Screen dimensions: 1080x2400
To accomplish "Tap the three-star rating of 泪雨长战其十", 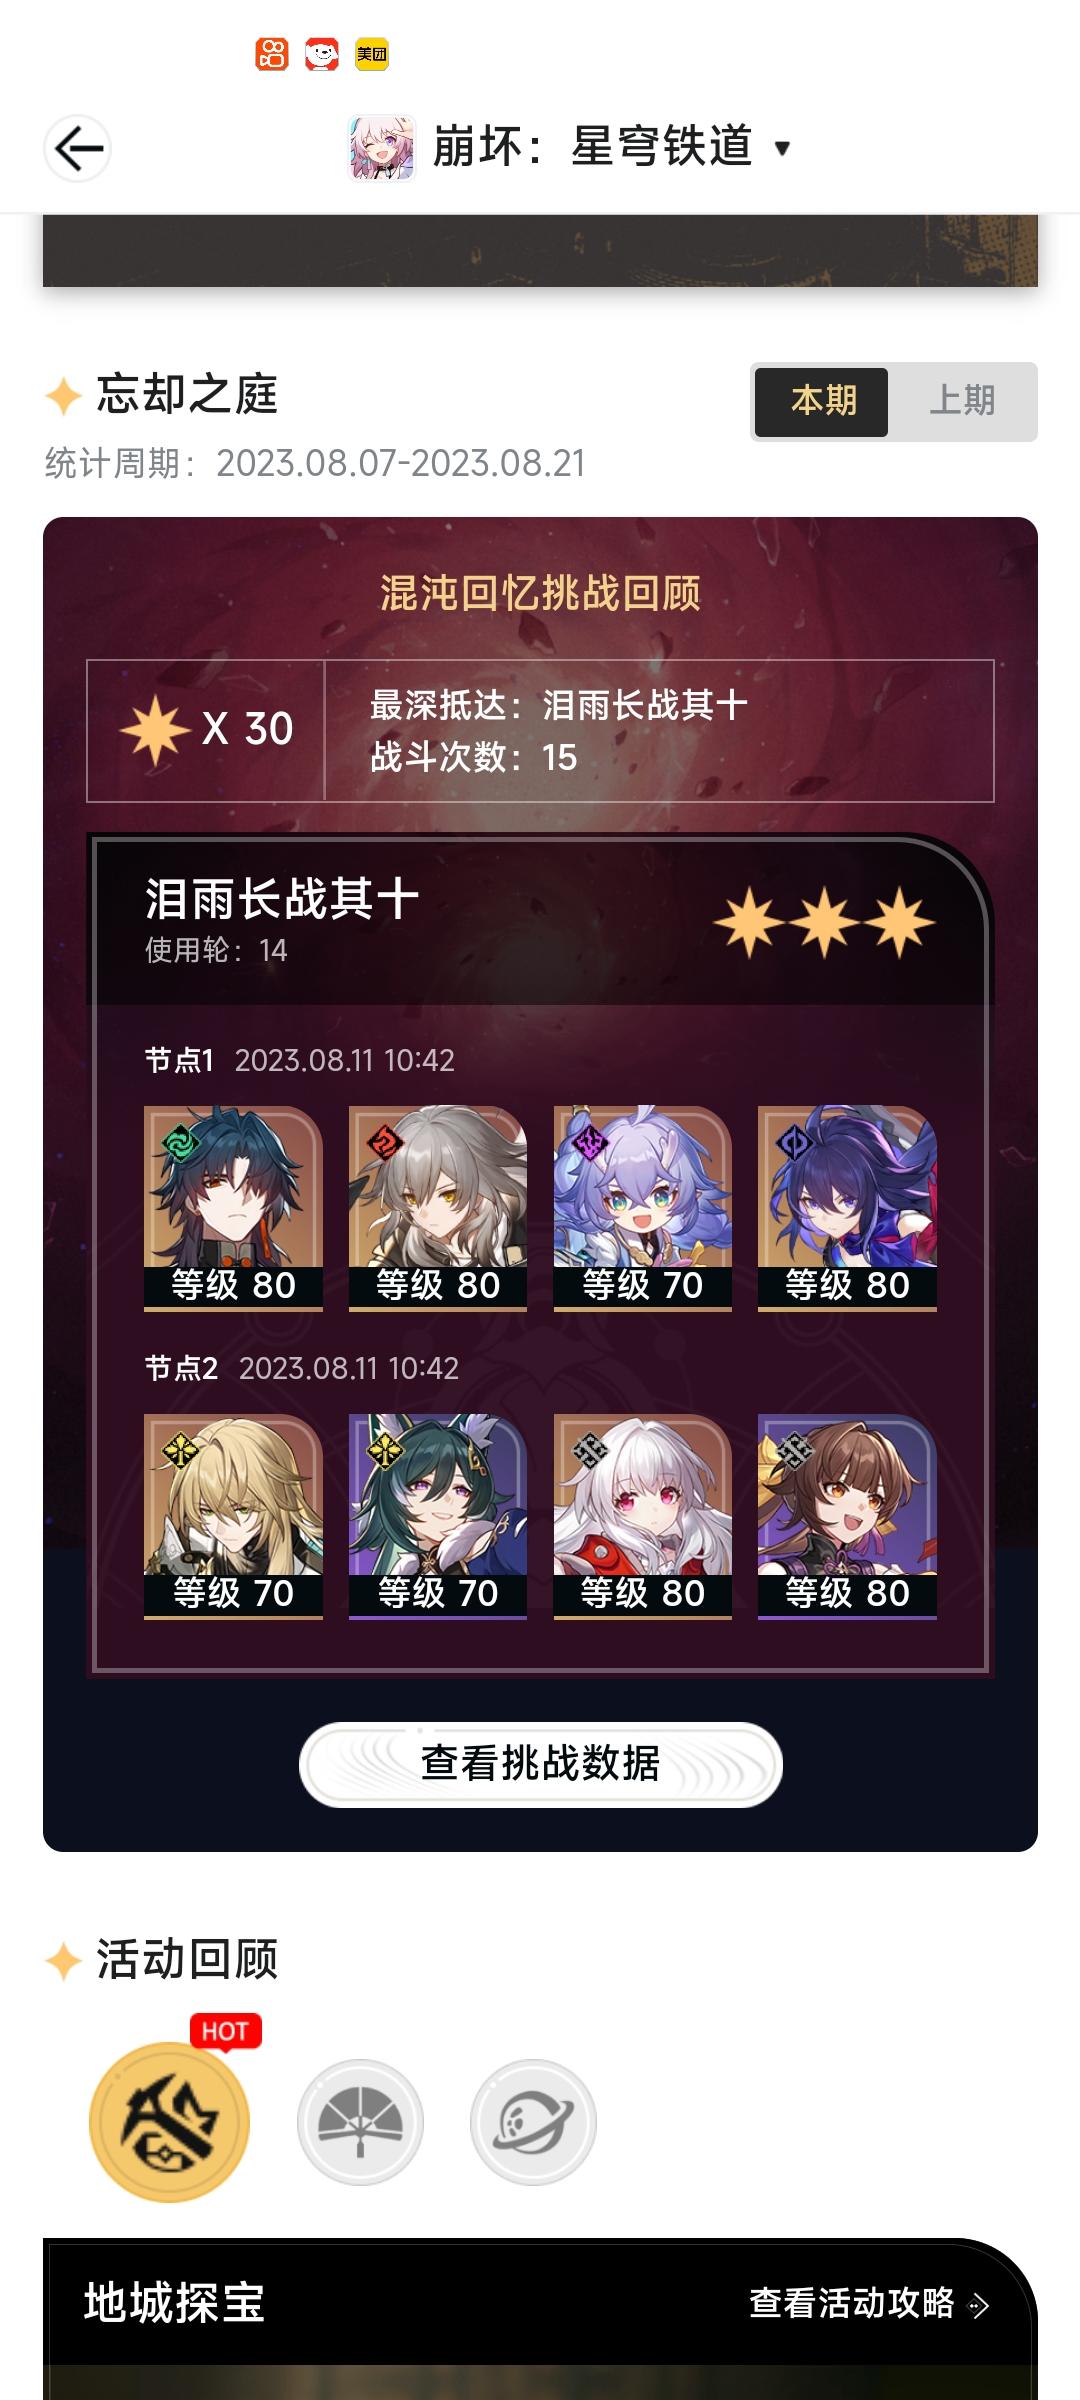I will tap(824, 922).
